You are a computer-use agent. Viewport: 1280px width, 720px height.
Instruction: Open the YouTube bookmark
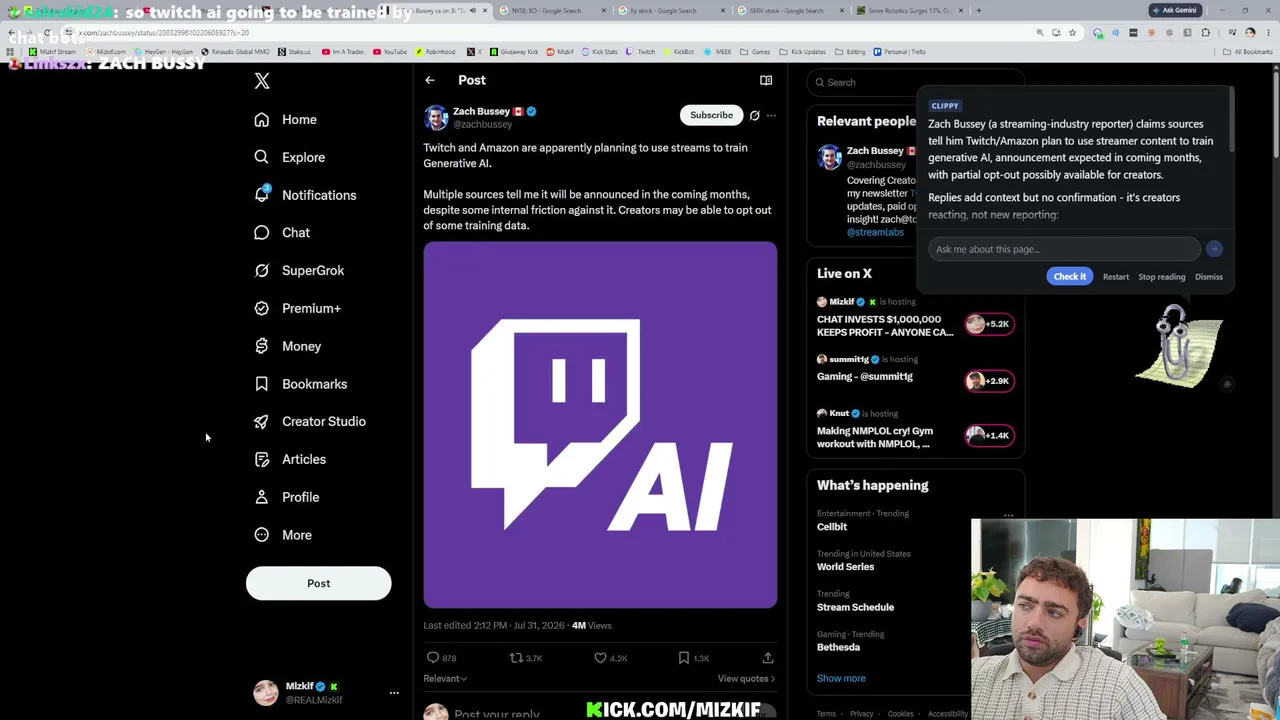pyautogui.click(x=389, y=52)
